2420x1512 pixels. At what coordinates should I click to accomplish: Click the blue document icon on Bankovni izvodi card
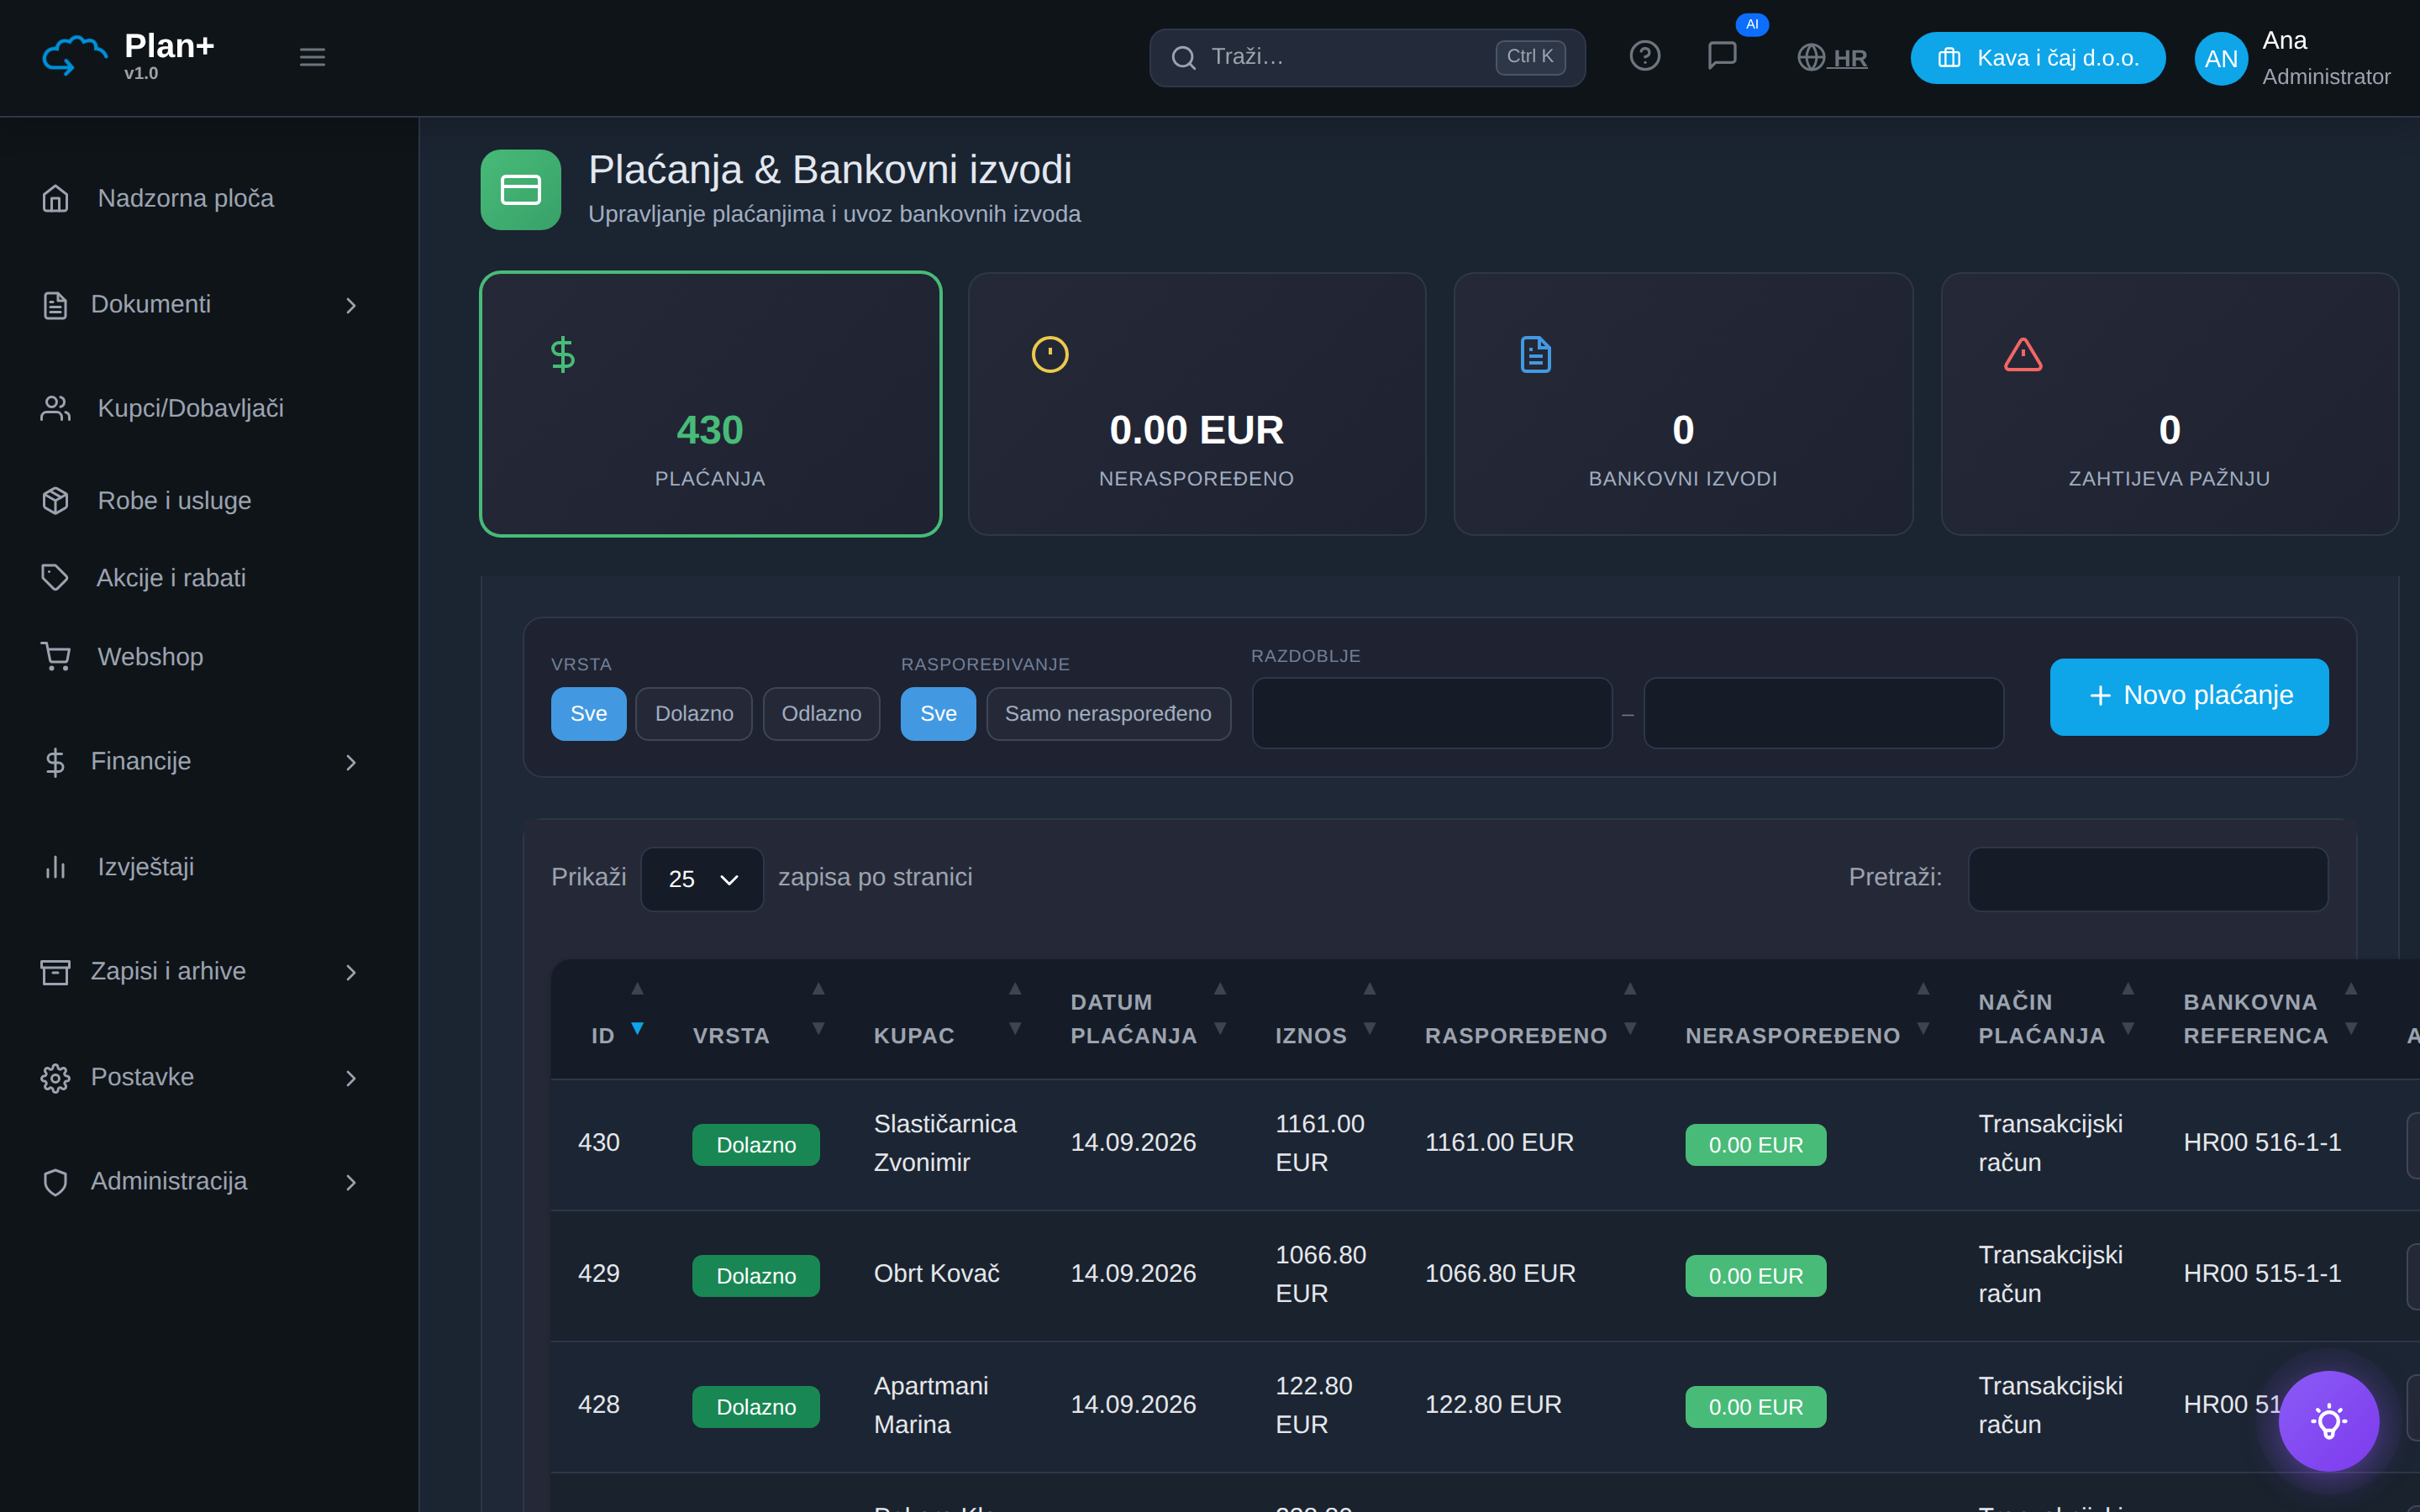1536,354
